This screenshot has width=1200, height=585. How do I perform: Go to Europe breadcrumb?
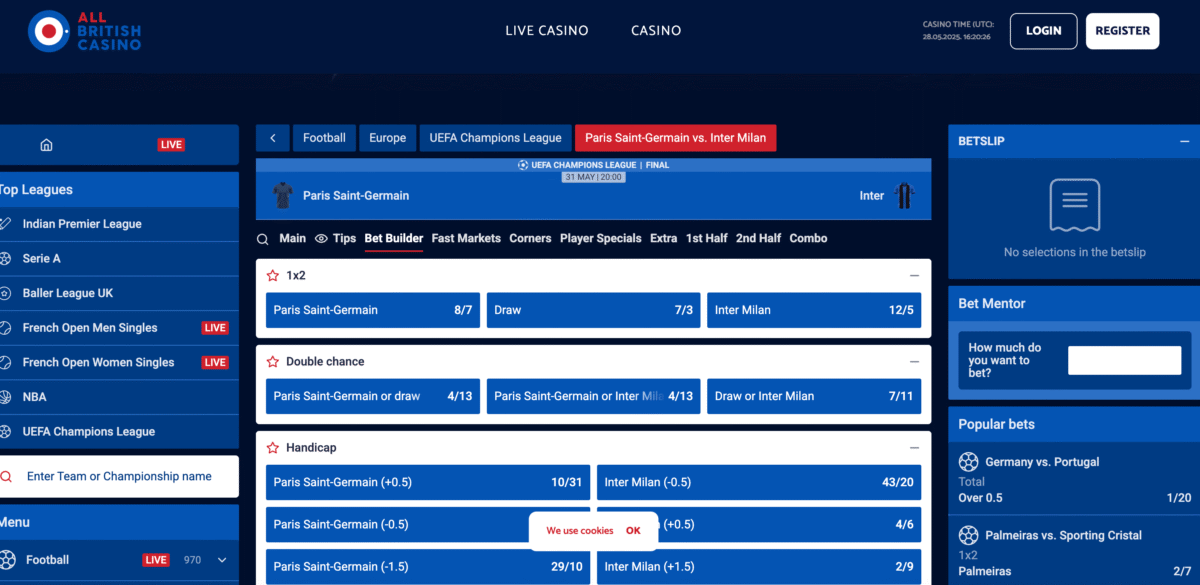coord(387,138)
